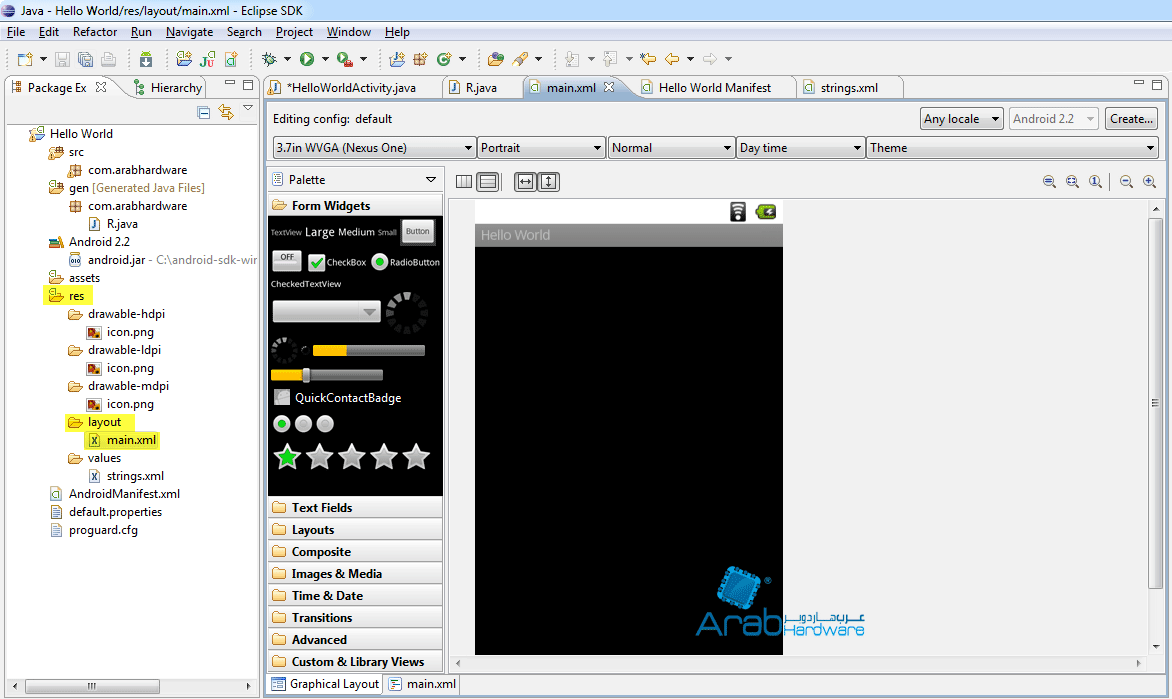
Task: Click the zoom out canvas icon
Action: tap(1126, 182)
